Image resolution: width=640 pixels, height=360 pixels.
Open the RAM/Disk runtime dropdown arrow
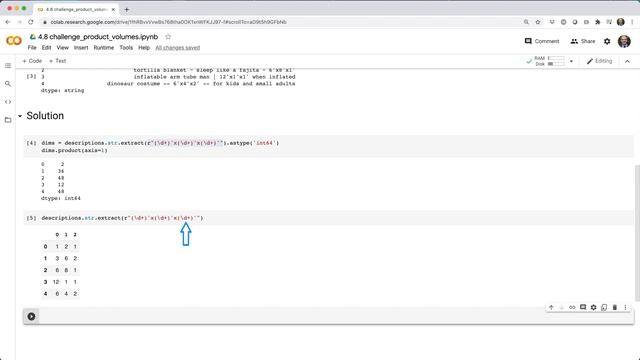571,61
